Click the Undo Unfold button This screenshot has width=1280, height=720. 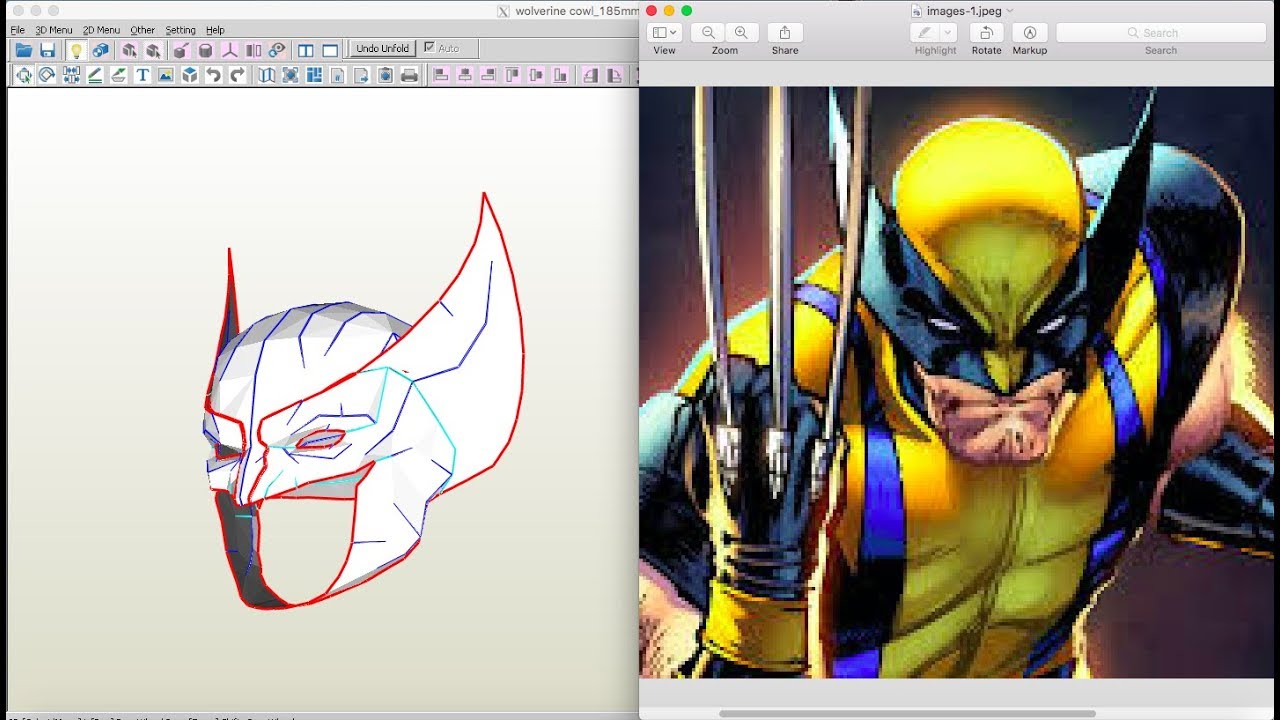(x=383, y=48)
